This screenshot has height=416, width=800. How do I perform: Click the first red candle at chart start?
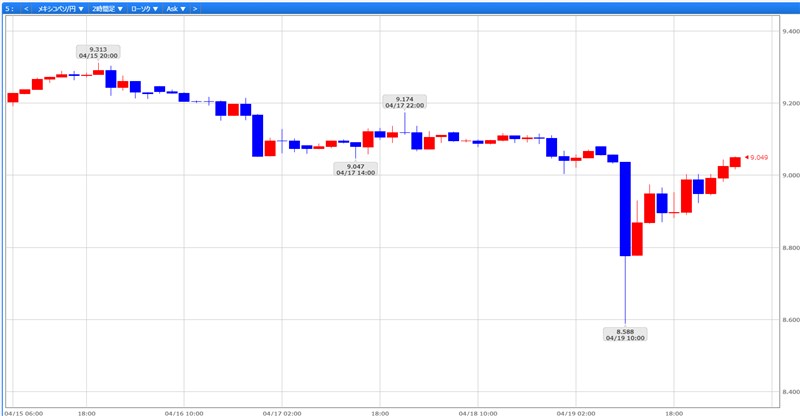pos(13,97)
